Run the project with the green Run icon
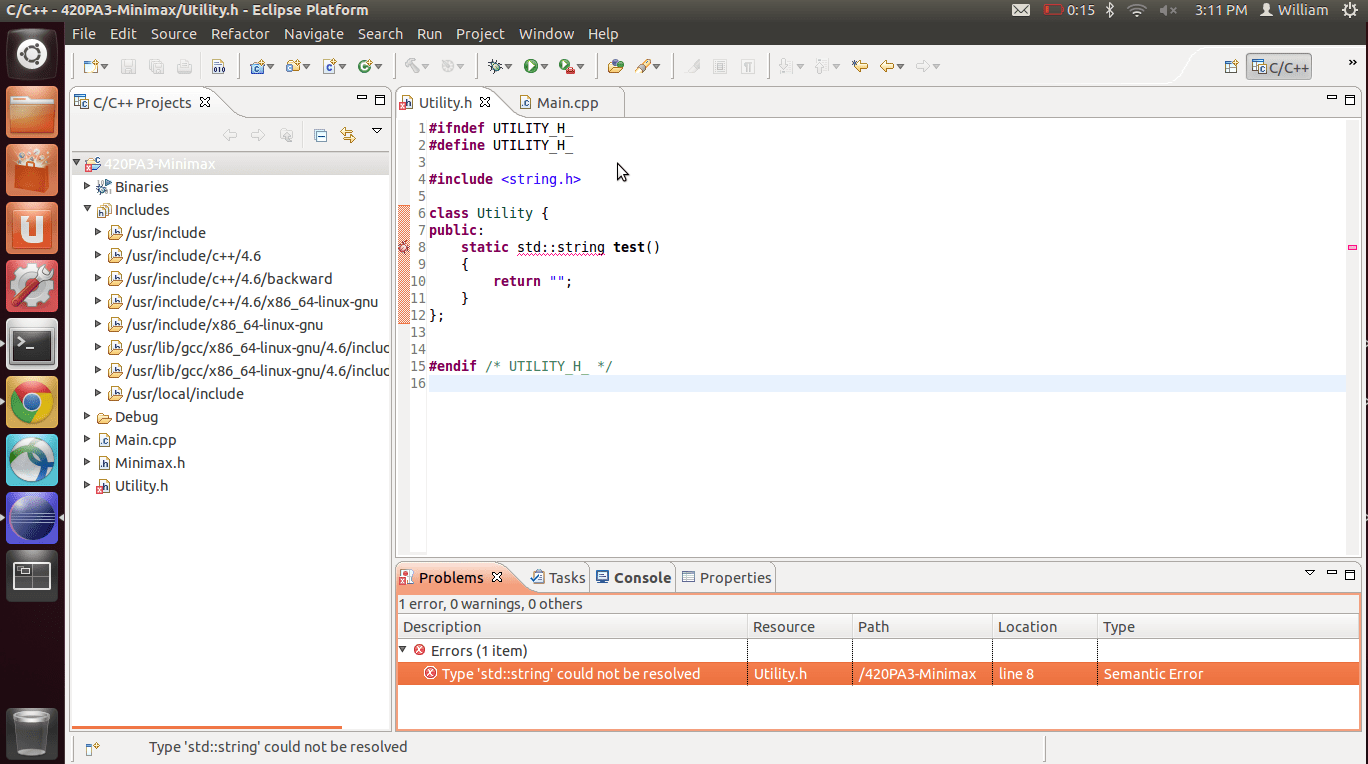1368x764 pixels. coord(533,65)
